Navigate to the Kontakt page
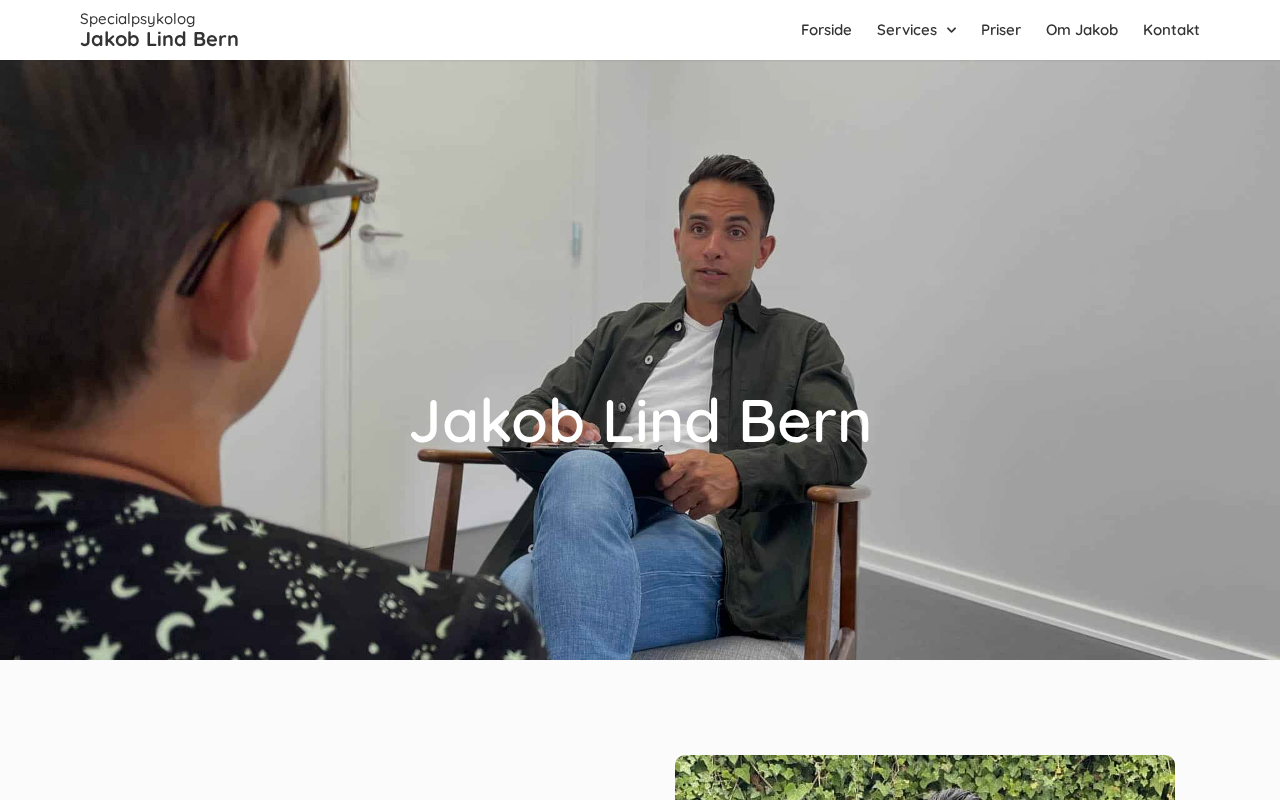The image size is (1280, 800). (1171, 30)
